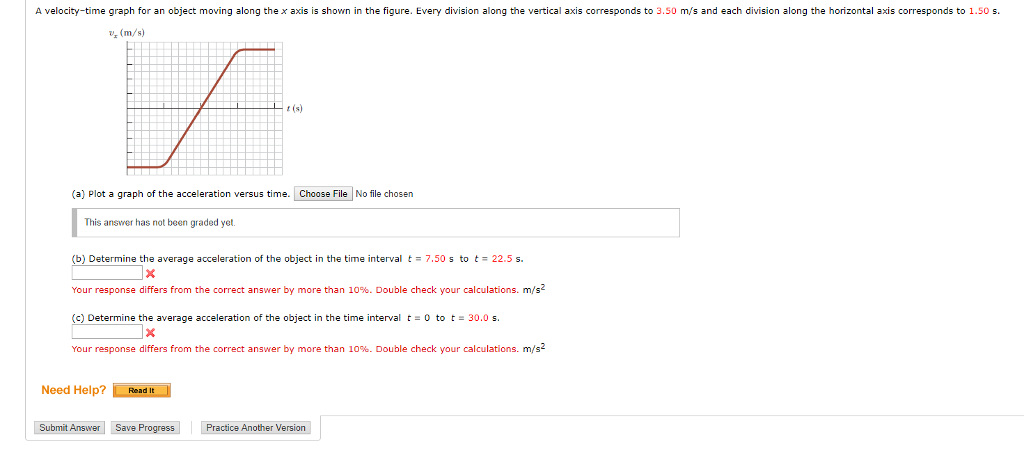Focus the part (b) answer input box

(107, 273)
